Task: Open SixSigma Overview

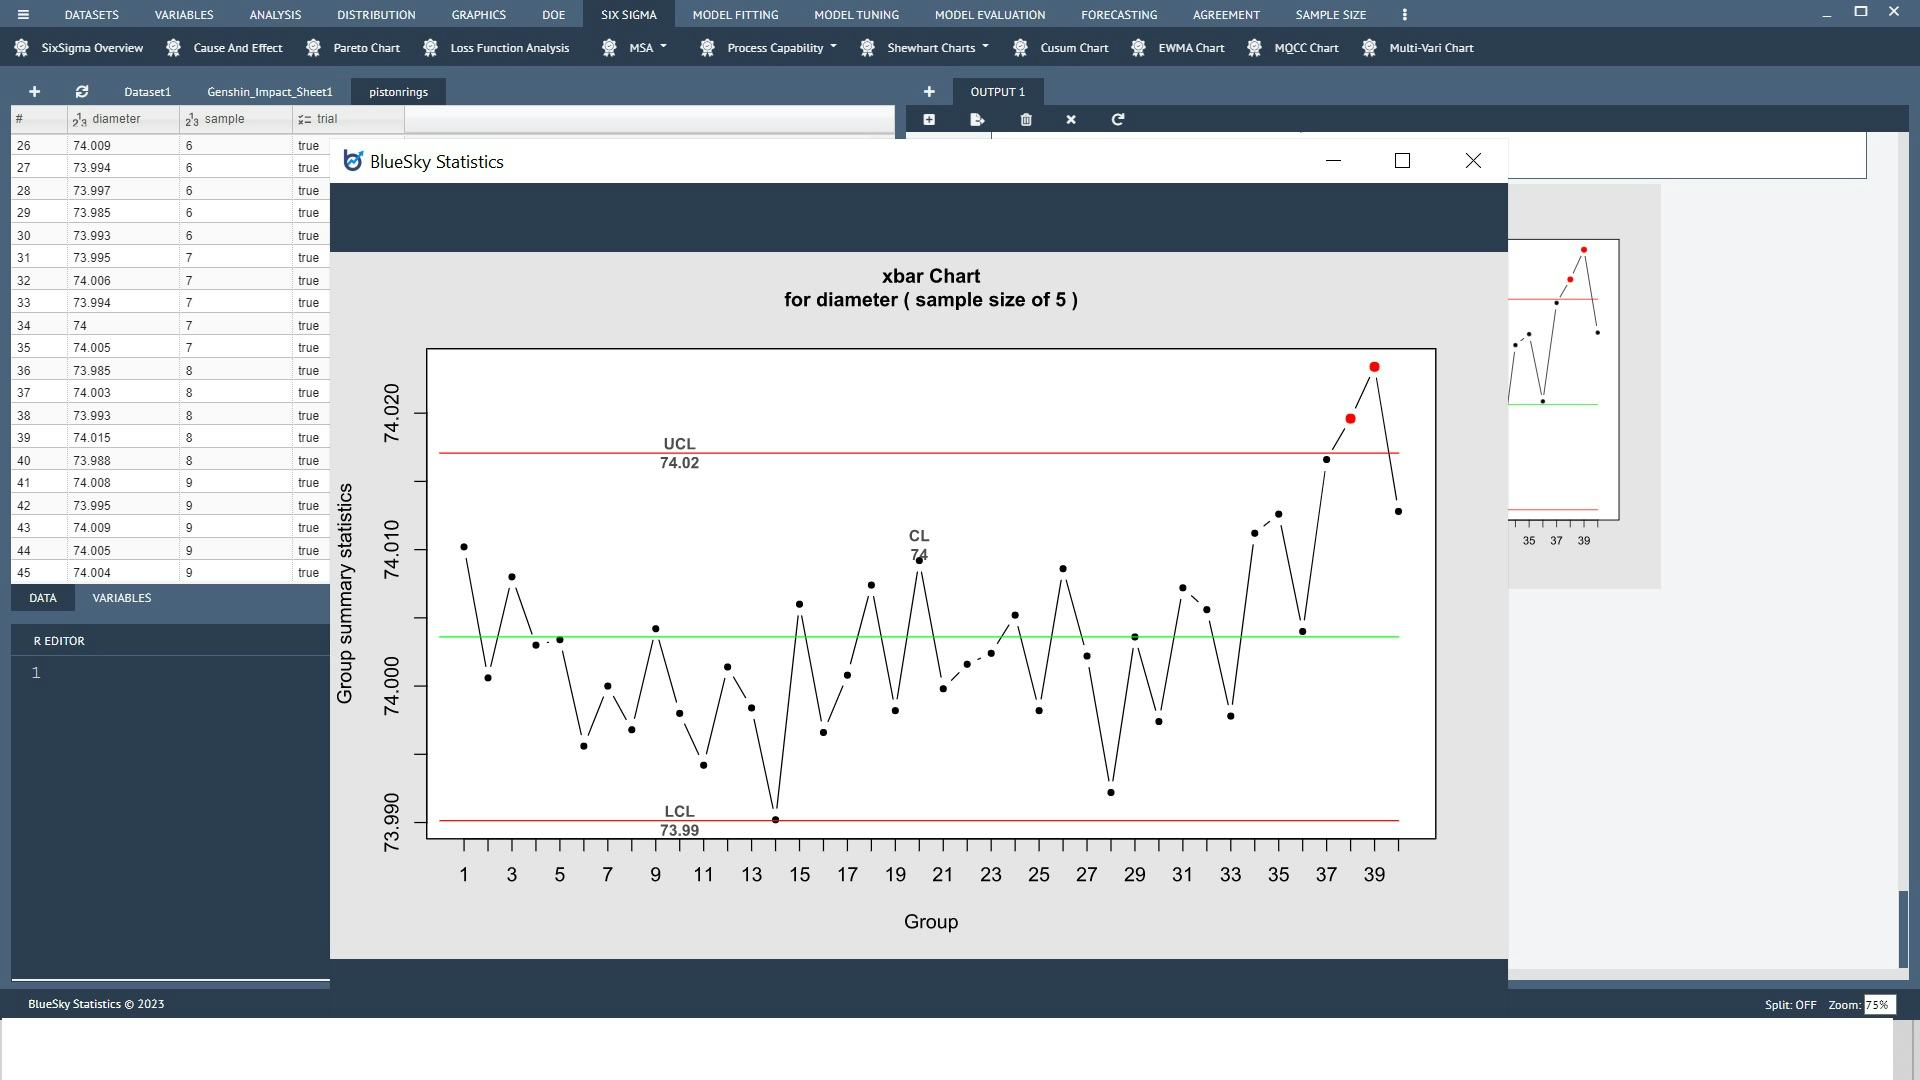Action: coord(91,47)
